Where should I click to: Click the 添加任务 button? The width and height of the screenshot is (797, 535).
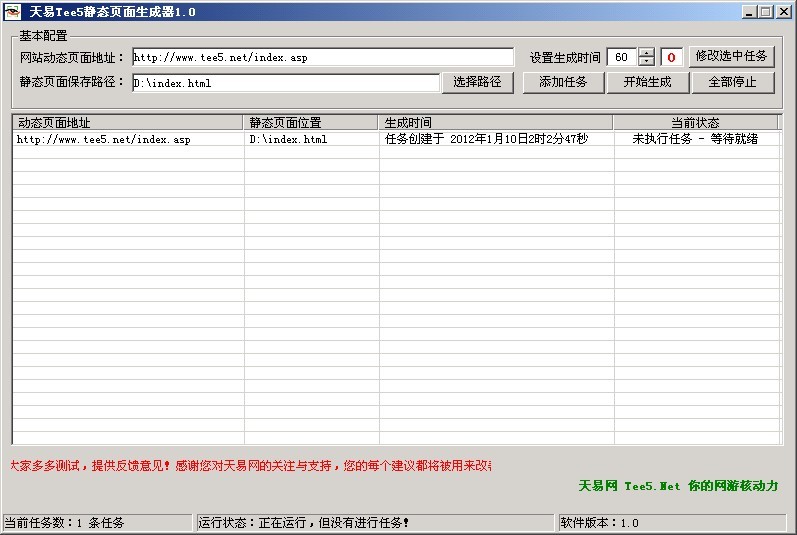click(x=563, y=82)
